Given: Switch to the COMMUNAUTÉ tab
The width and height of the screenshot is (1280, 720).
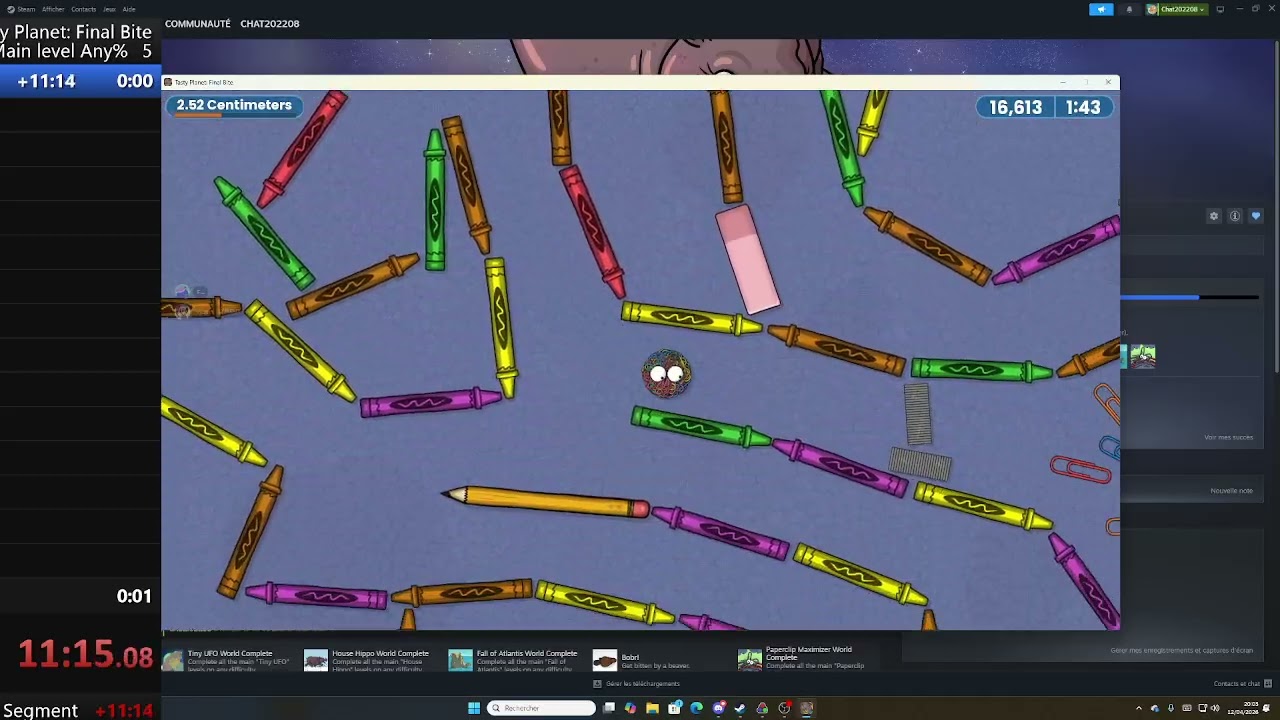Looking at the screenshot, I should [x=198, y=23].
